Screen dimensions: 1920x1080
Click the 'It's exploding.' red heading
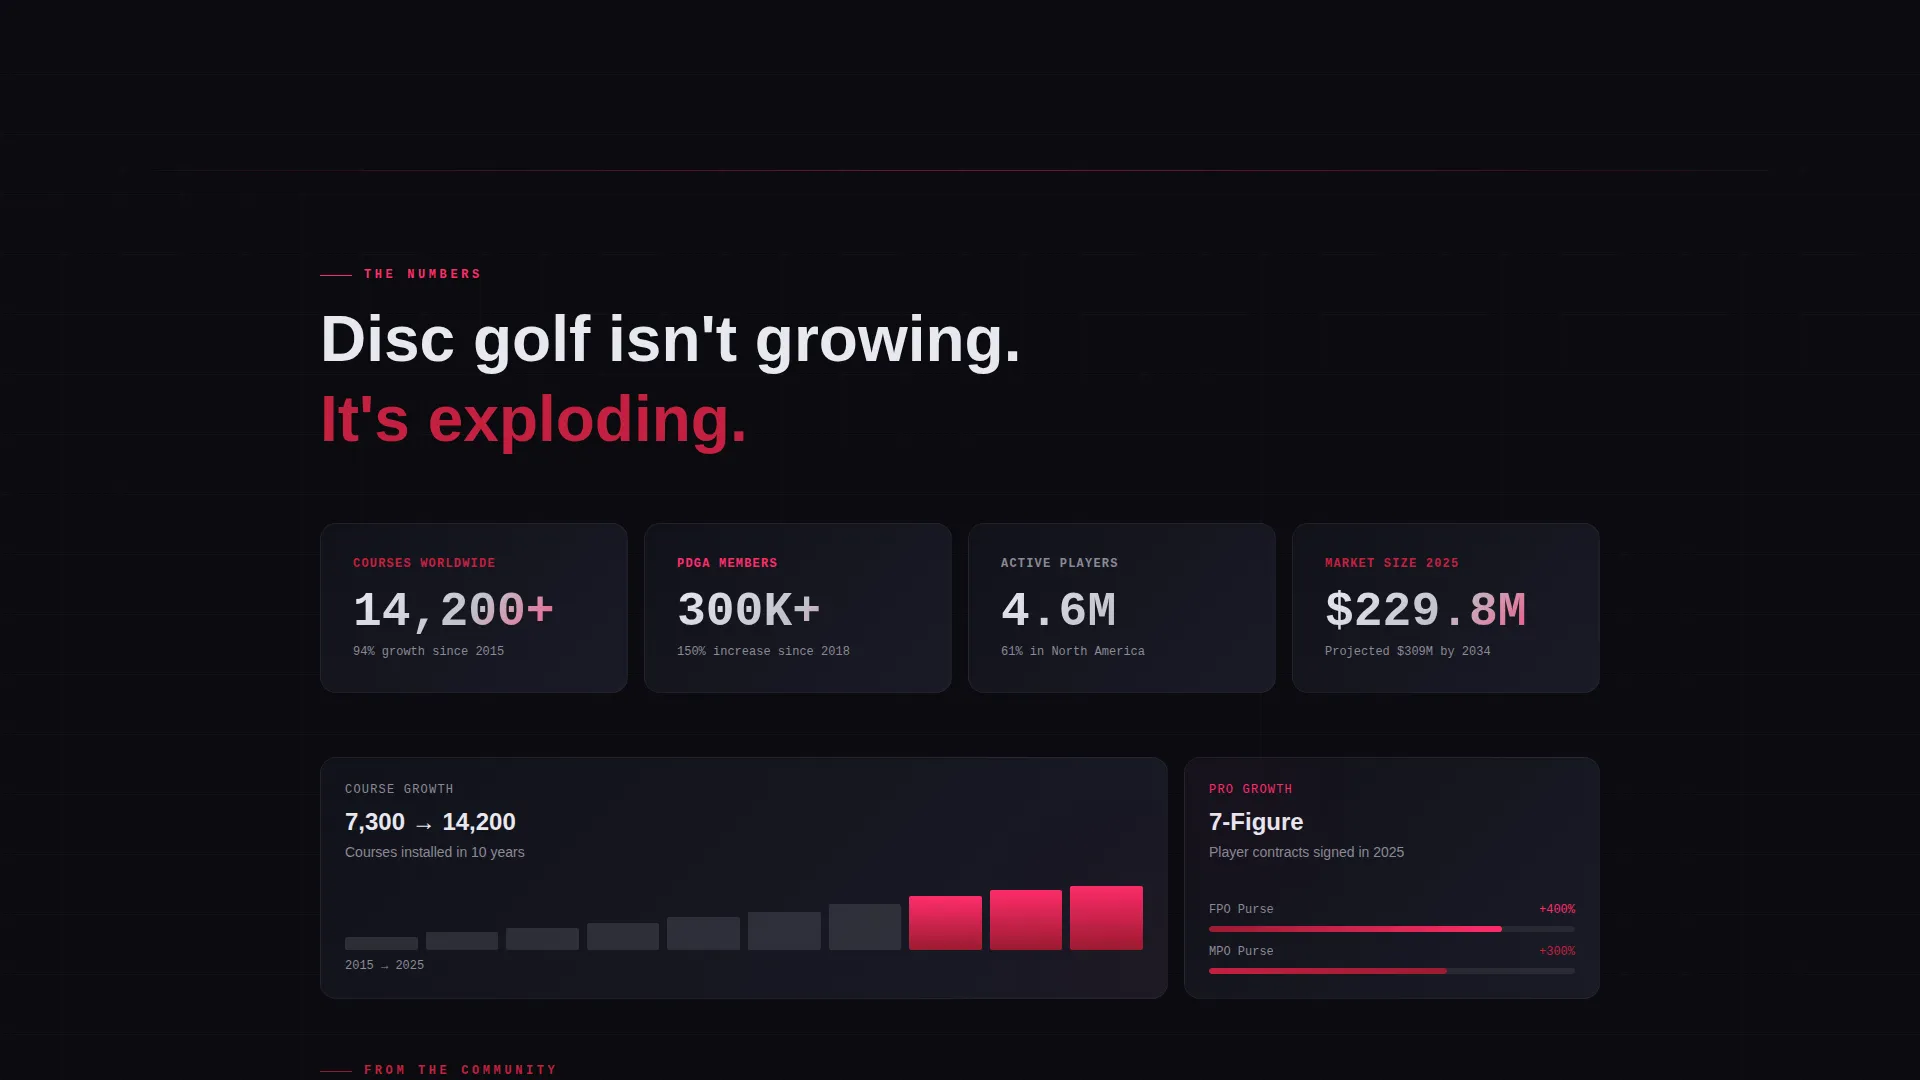[x=533, y=420]
